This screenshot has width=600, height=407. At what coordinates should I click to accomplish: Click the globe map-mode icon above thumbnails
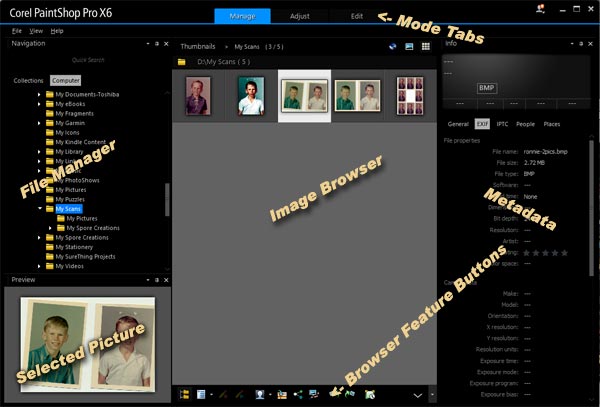coord(391,46)
